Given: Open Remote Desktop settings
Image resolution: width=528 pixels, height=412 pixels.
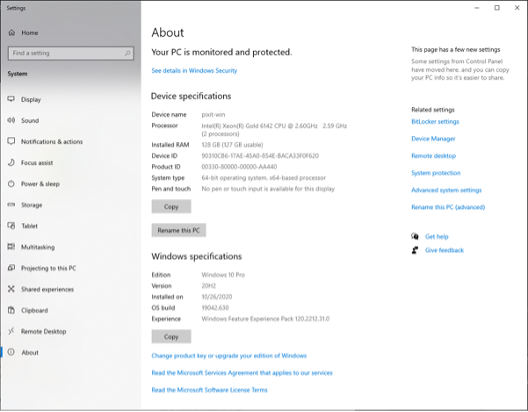Looking at the screenshot, I should click(71, 331).
